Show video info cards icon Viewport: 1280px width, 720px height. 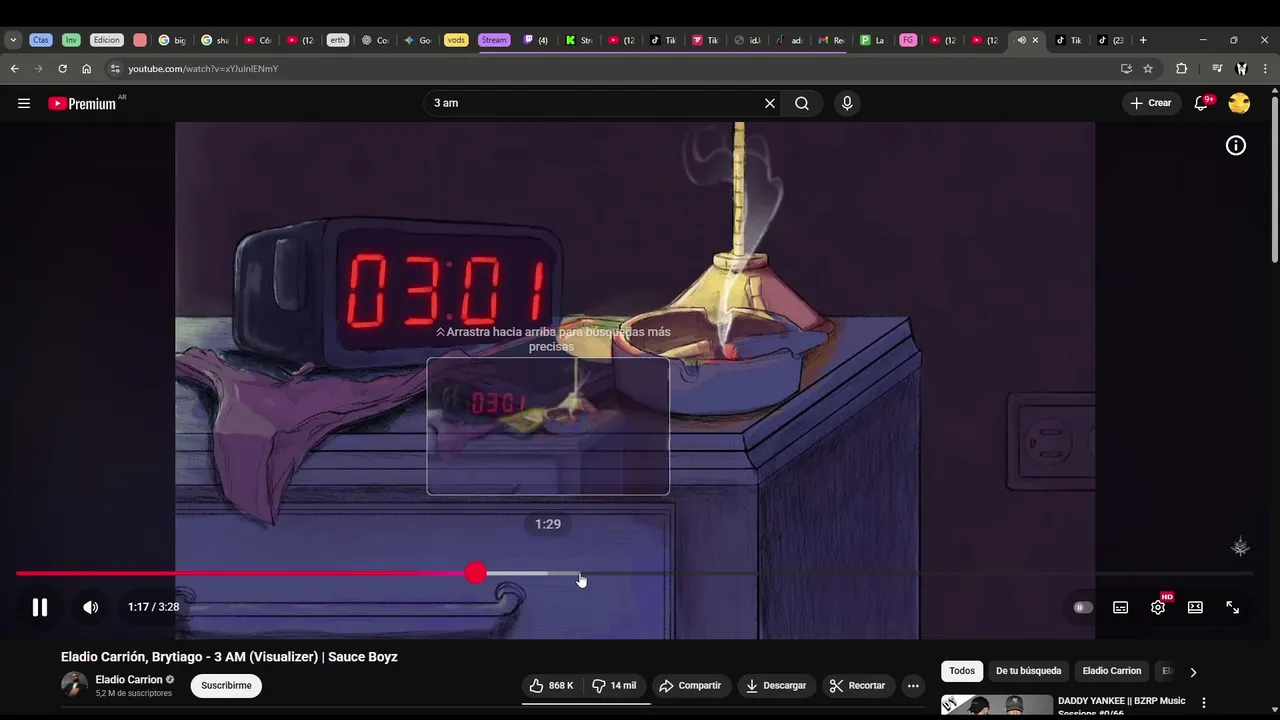pyautogui.click(x=1236, y=146)
